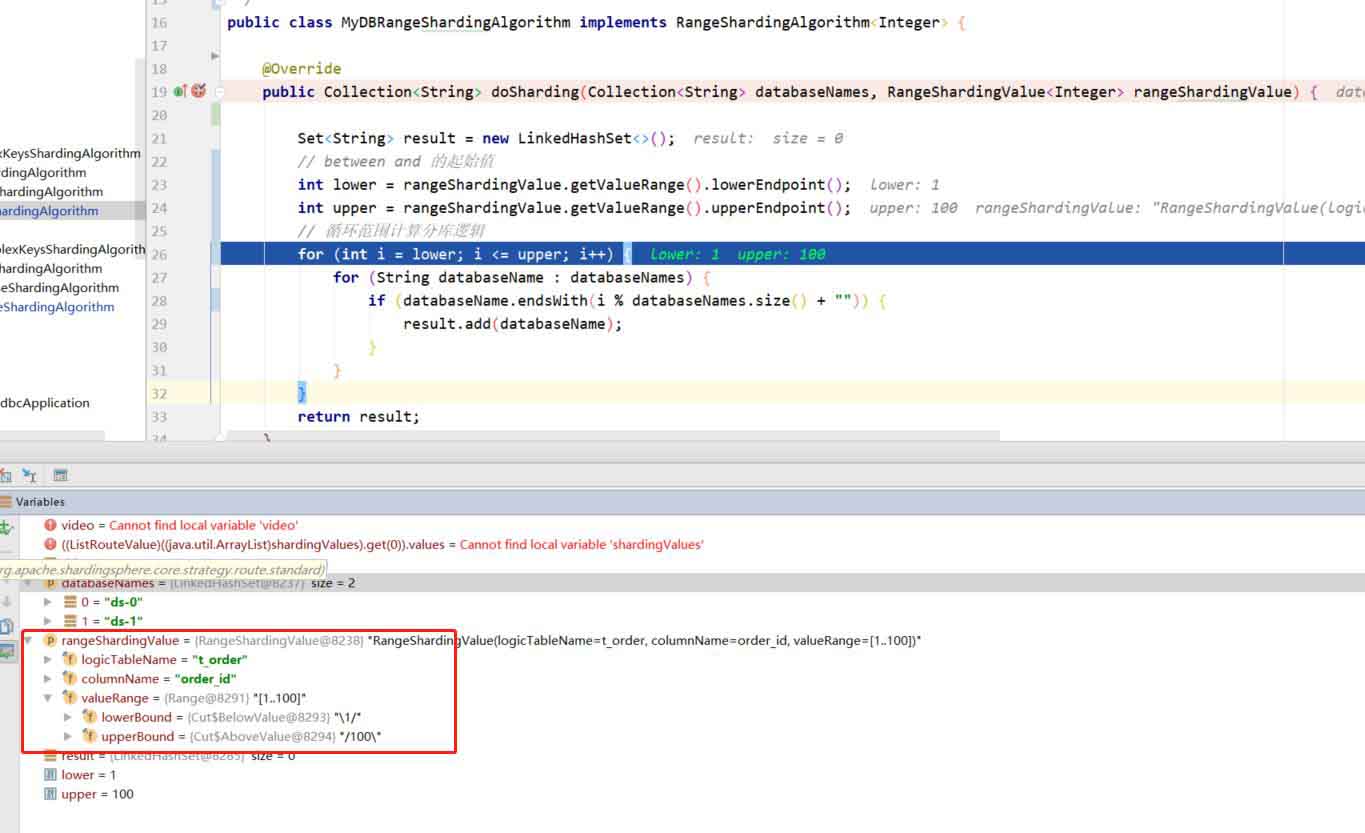The image size is (1365, 833).
Task: Click the primitive icon beside lower variable
Action: [x=50, y=775]
